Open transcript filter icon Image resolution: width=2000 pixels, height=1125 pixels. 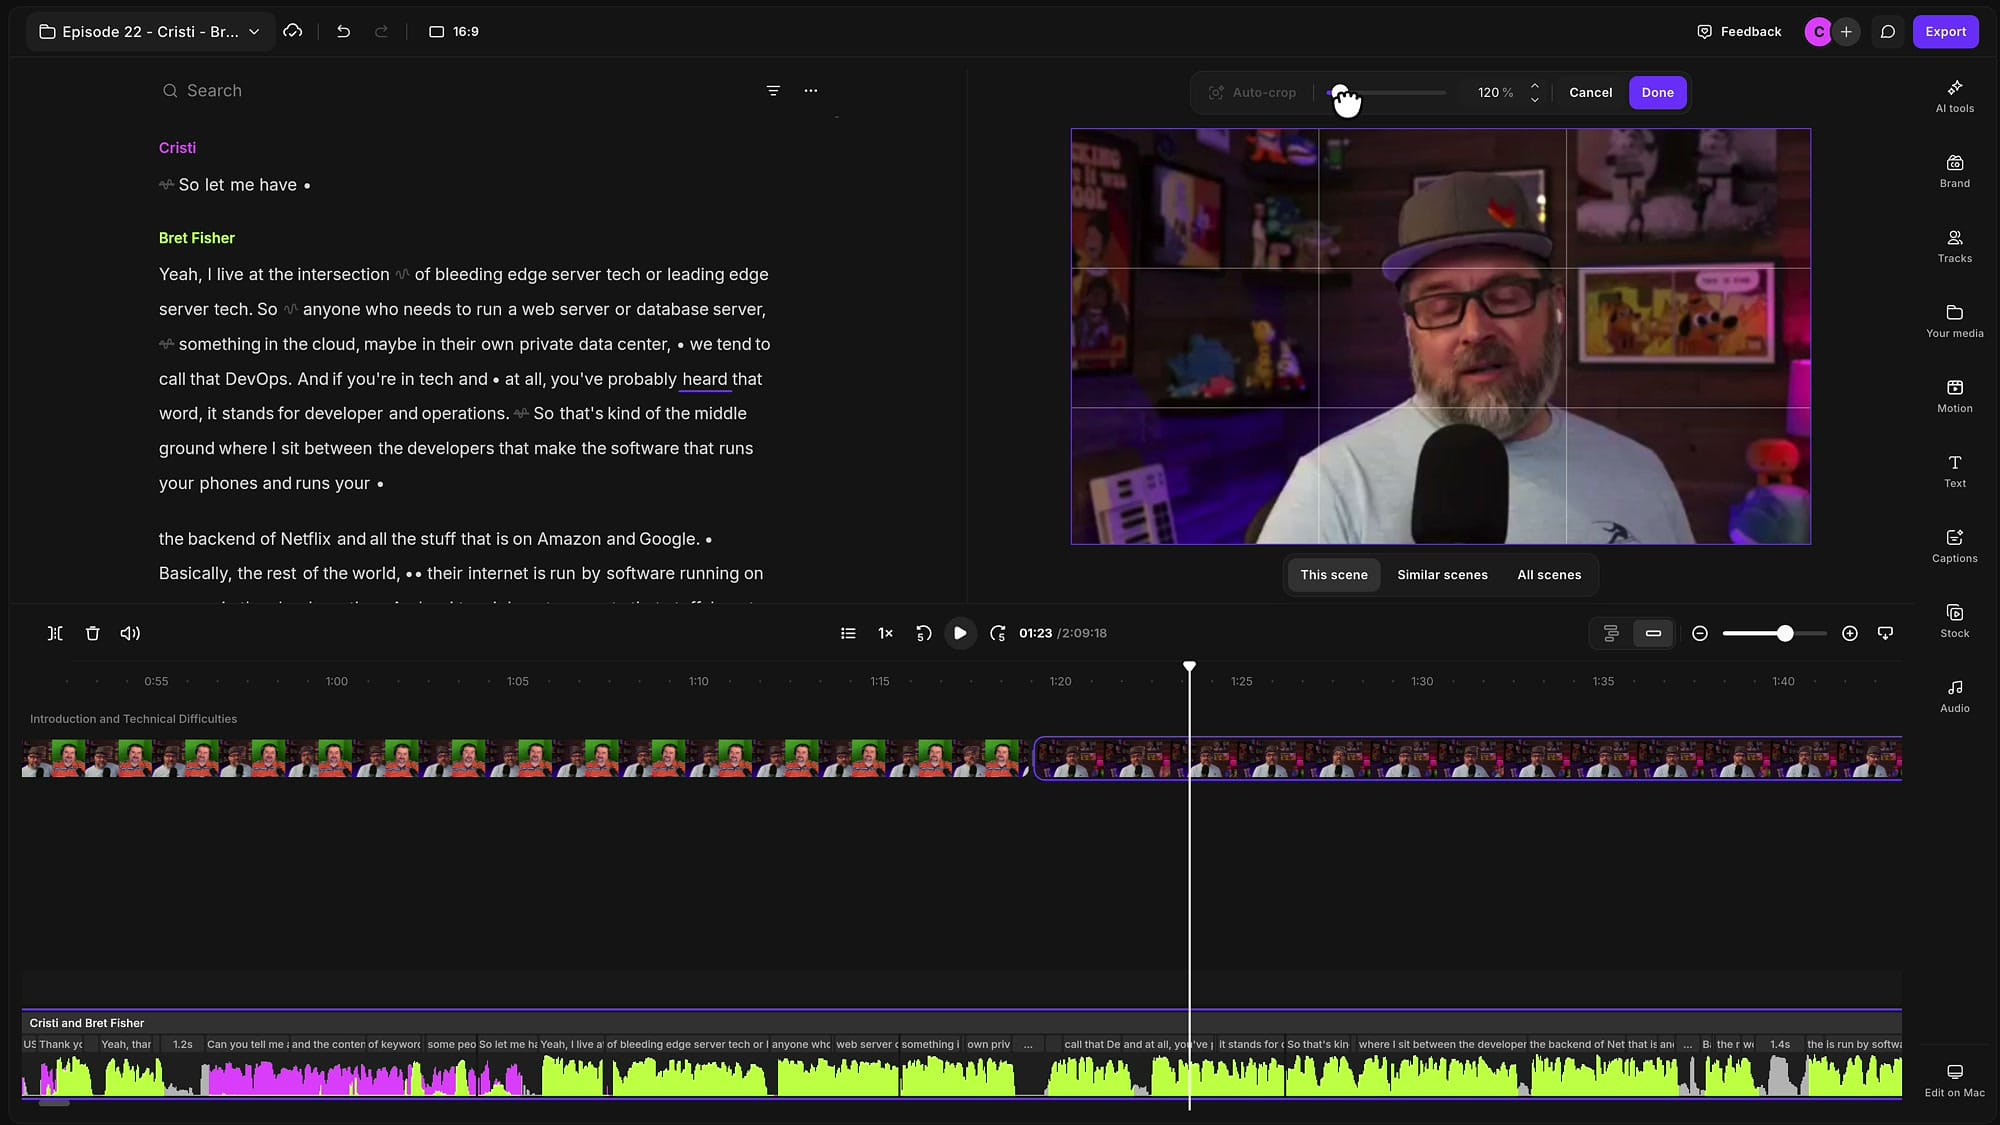[x=773, y=90]
